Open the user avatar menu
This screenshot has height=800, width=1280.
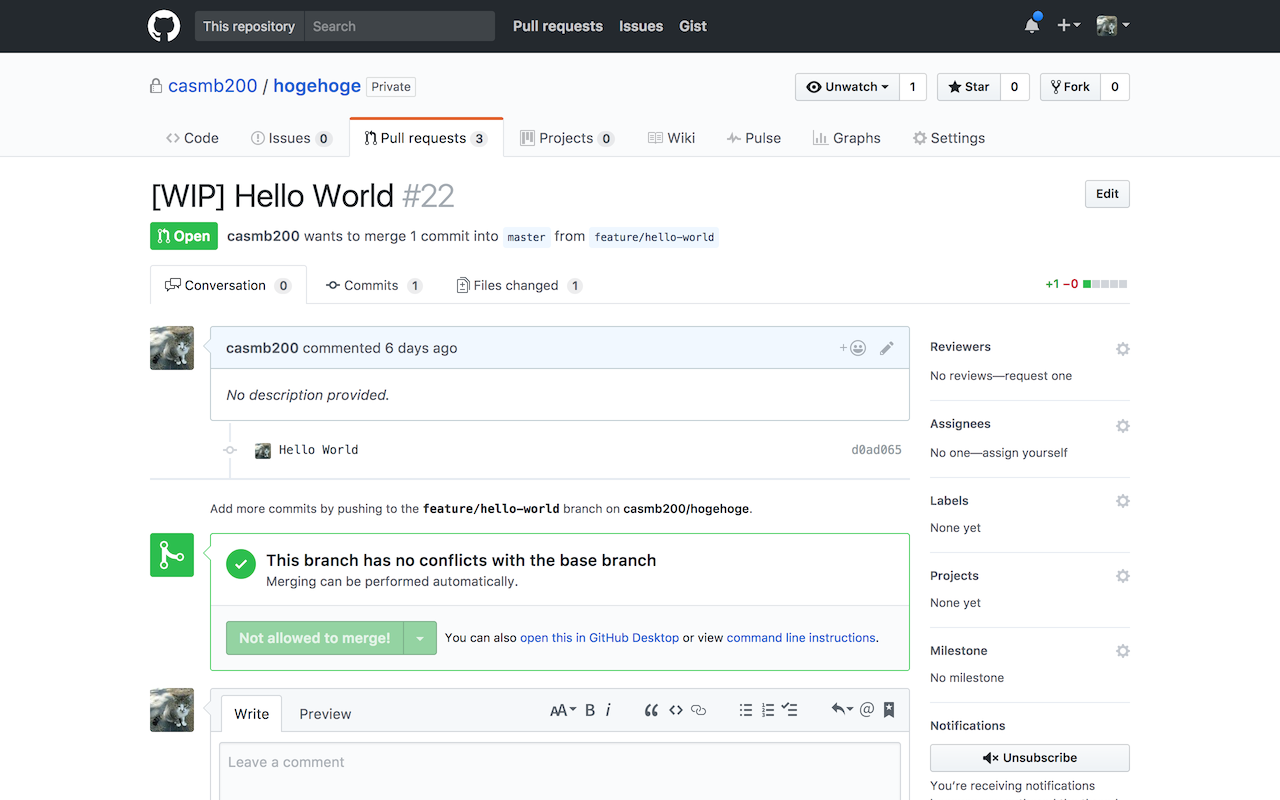1112,26
